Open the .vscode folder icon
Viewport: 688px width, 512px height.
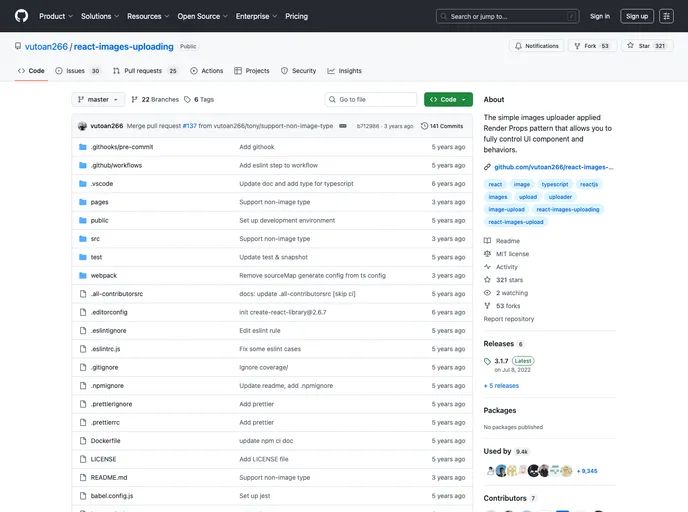(82, 184)
